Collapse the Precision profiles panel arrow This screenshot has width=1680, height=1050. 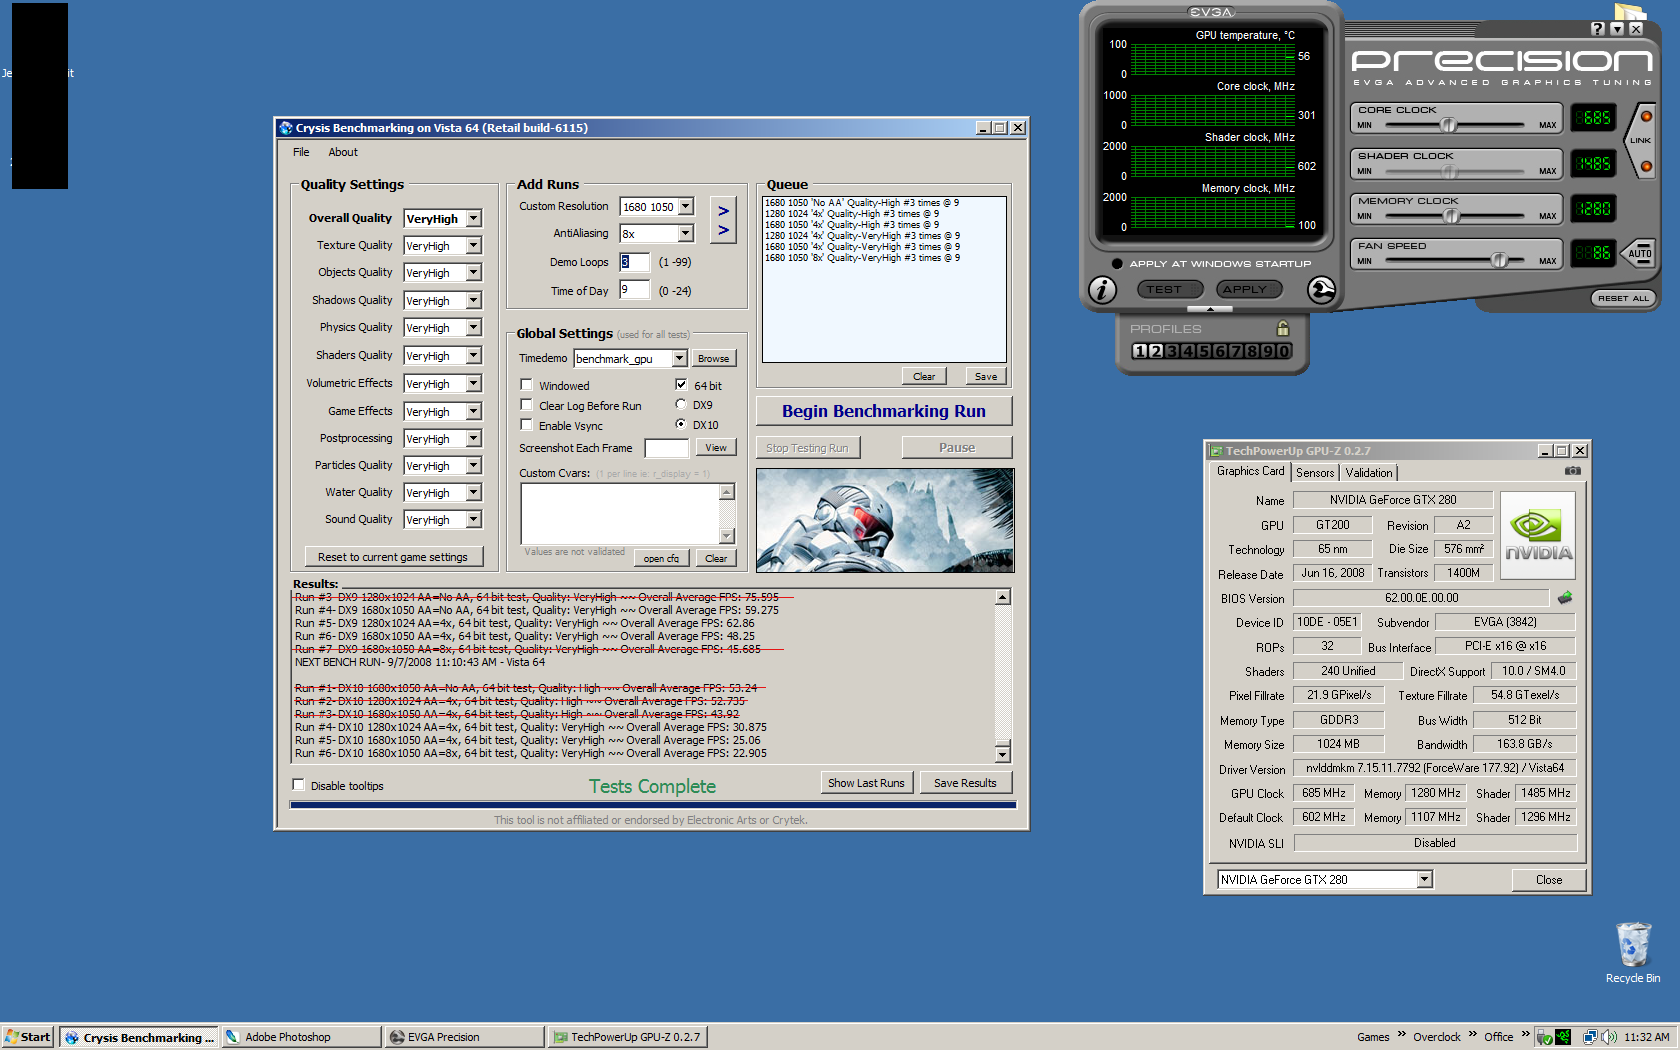tap(1210, 310)
